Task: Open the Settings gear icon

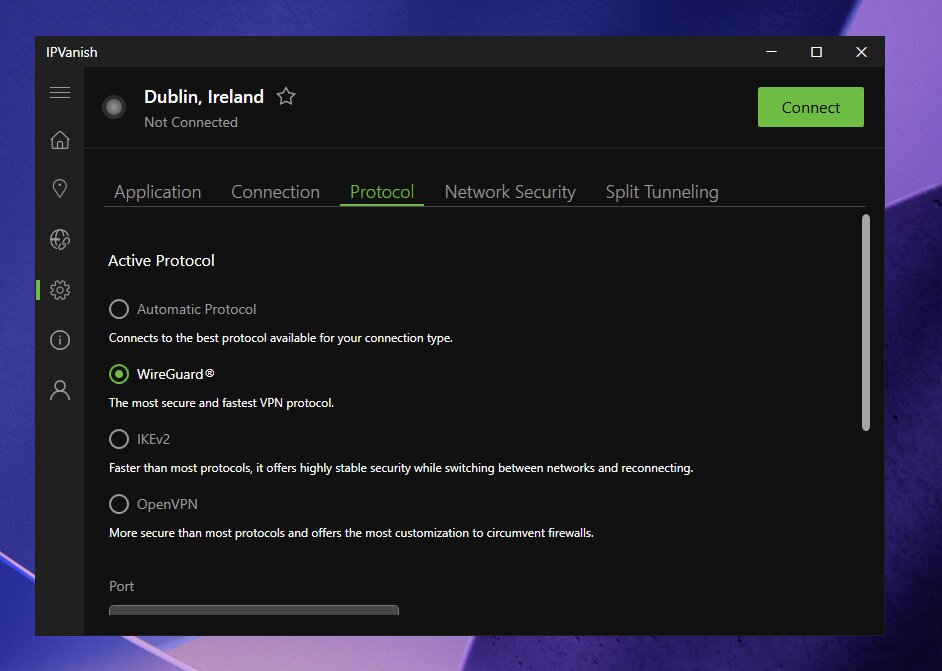Action: coord(59,290)
